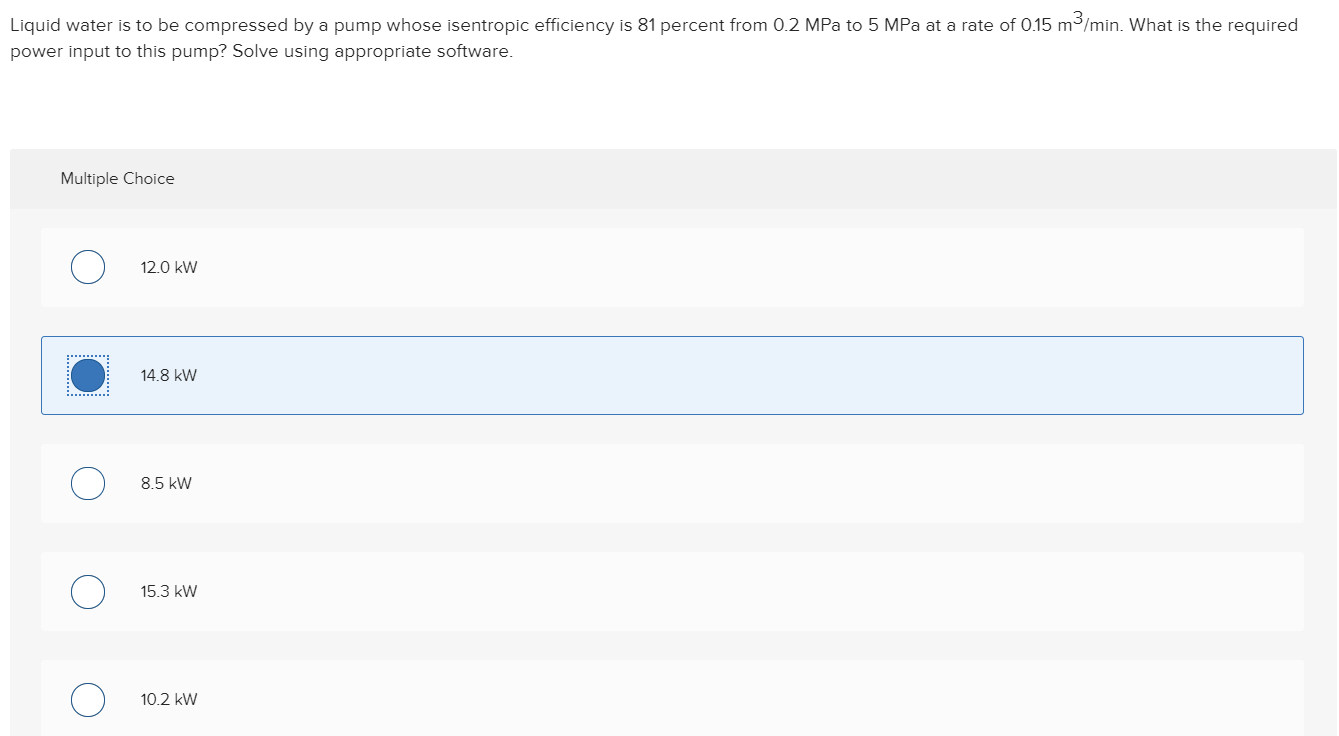Click the highlighted blue selected answer row
Viewport: 1339px width, 736px height.
click(672, 375)
